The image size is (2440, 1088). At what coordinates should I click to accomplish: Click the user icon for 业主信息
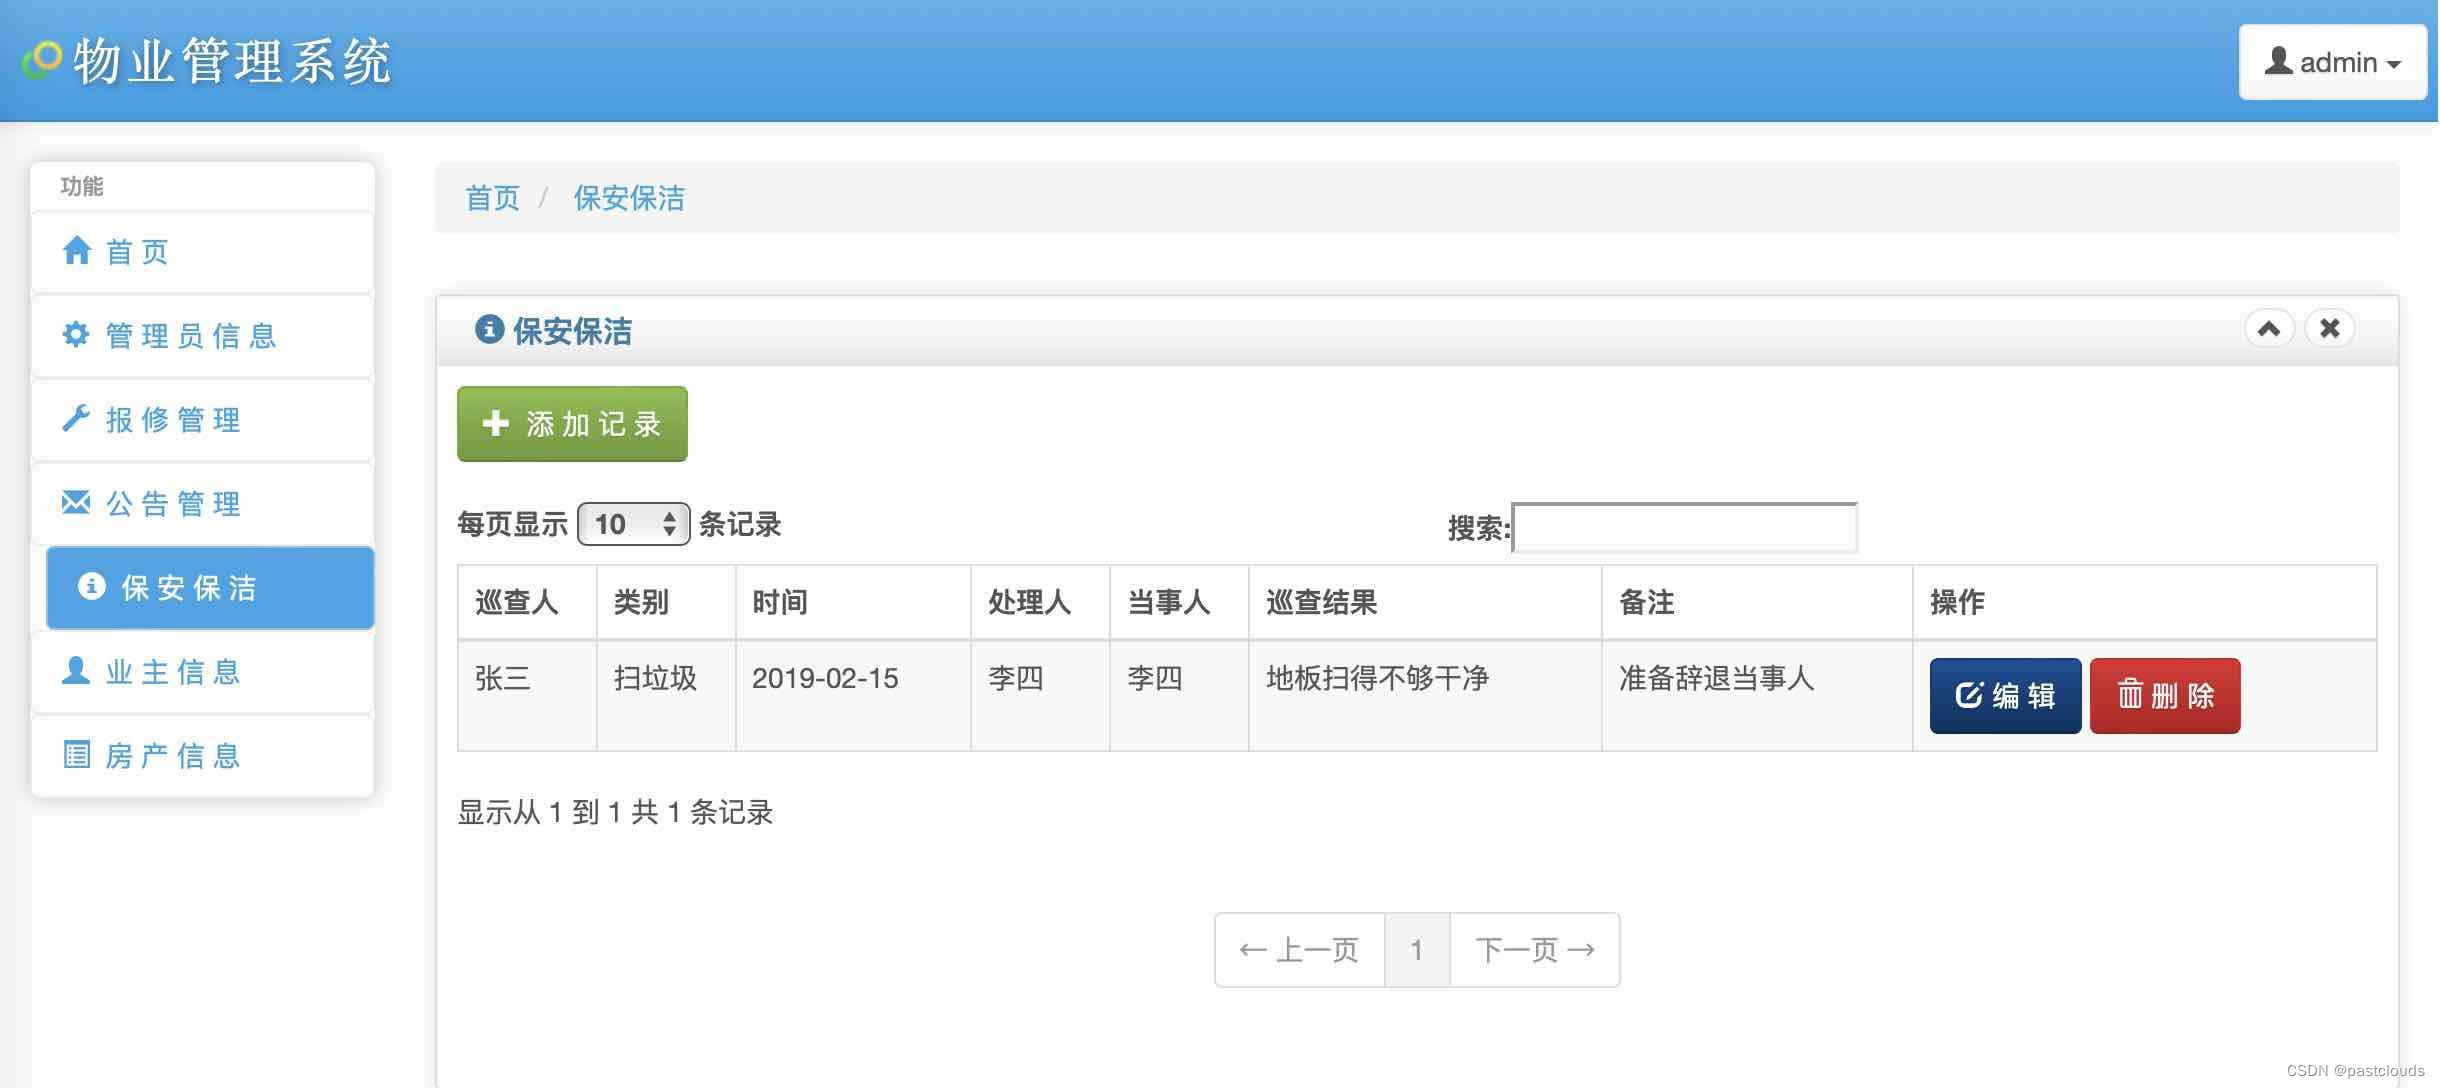[x=76, y=670]
